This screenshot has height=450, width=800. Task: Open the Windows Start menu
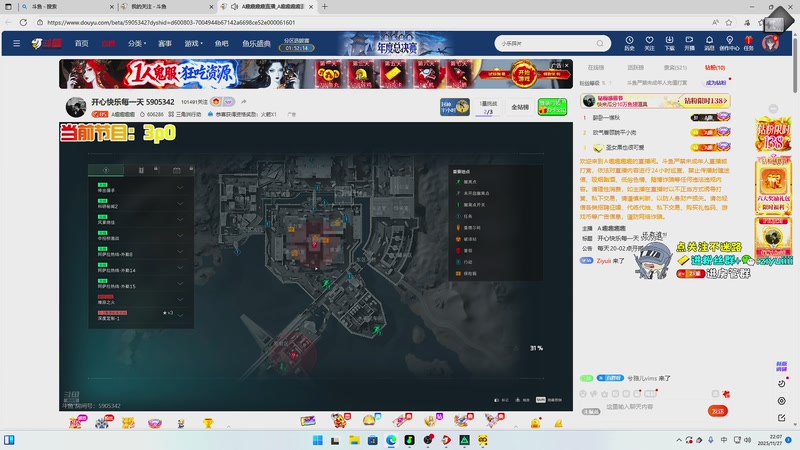pyautogui.click(x=317, y=440)
